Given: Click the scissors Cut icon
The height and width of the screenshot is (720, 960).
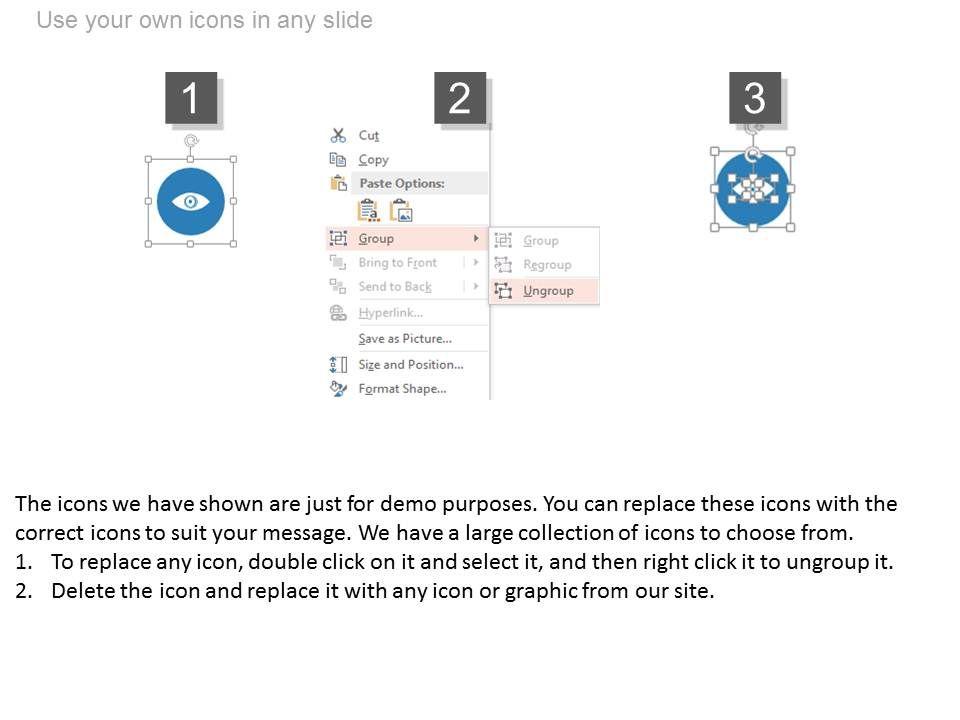Looking at the screenshot, I should tap(338, 135).
